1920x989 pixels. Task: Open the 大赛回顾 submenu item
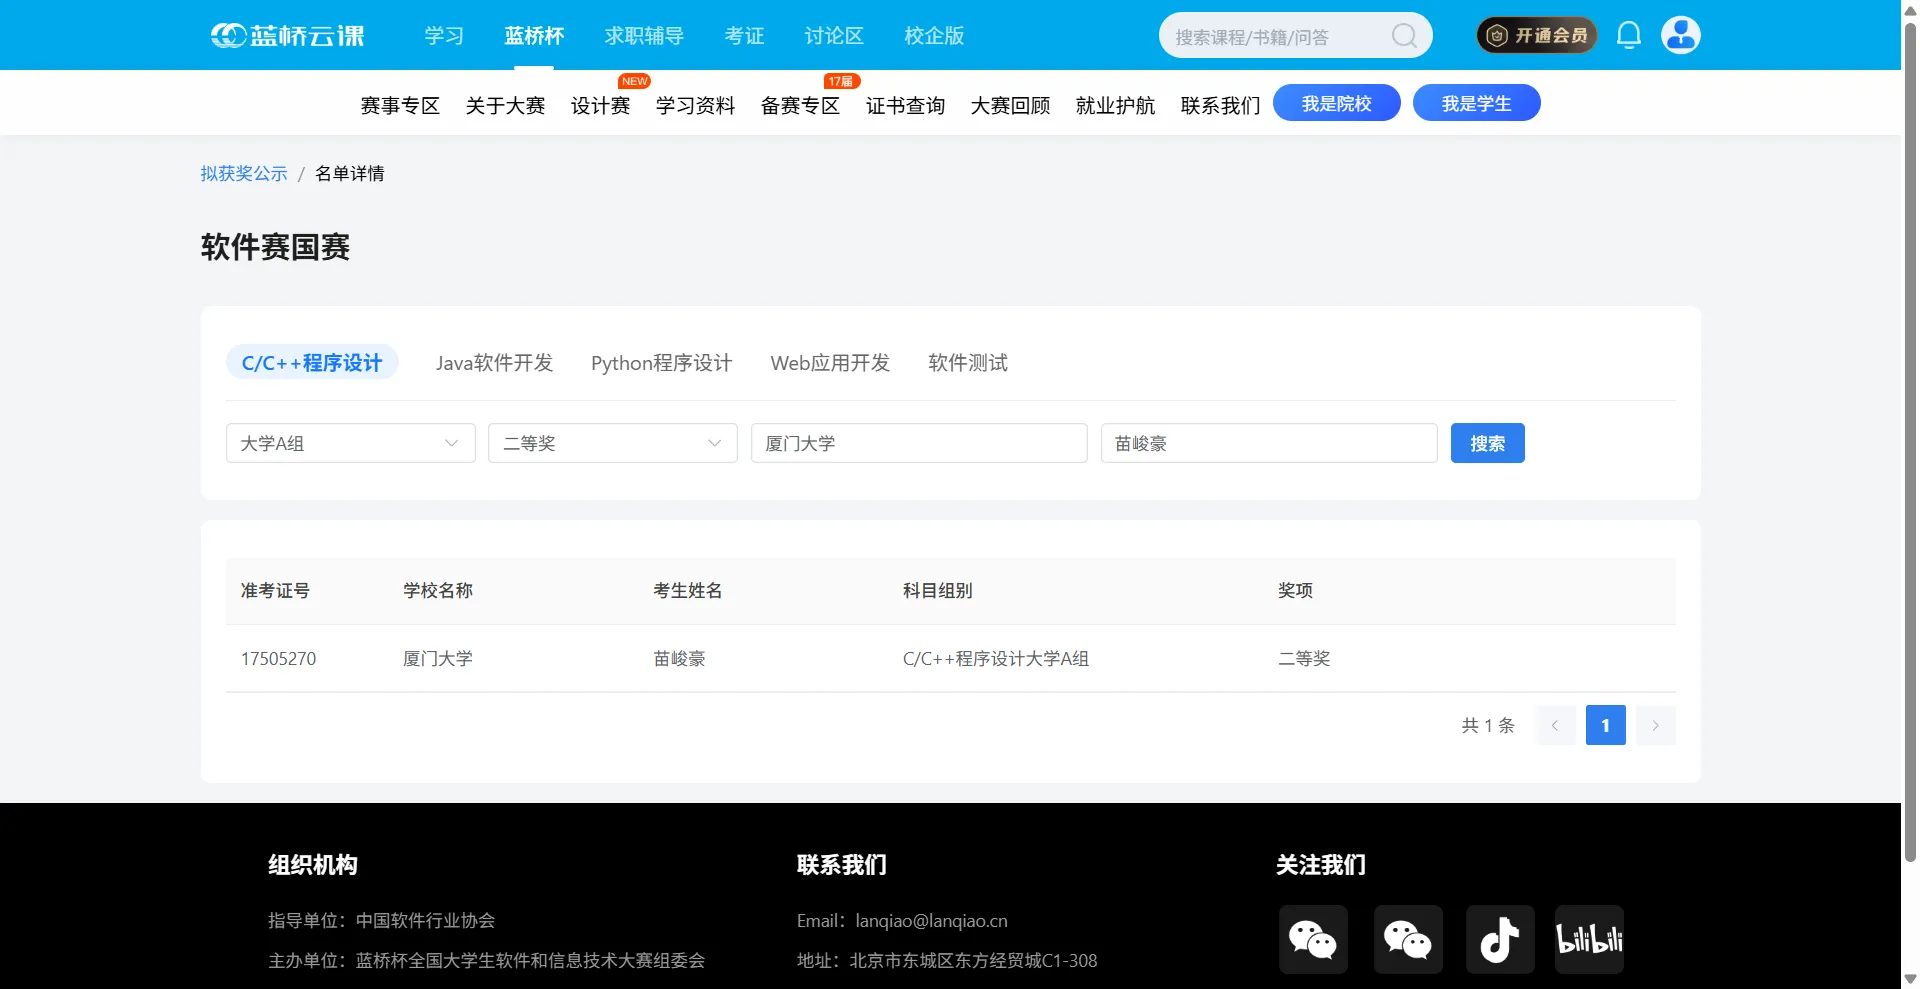[1010, 105]
